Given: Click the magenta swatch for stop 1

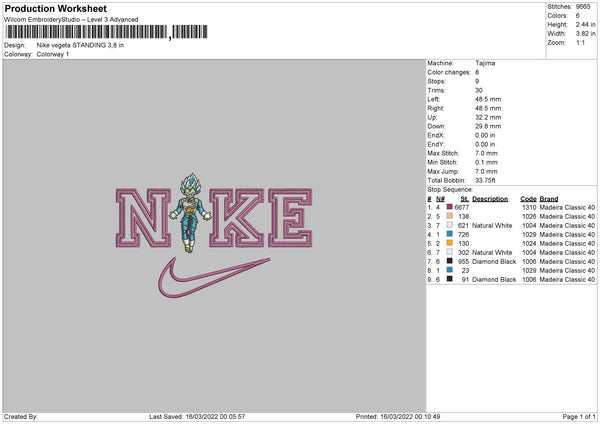Looking at the screenshot, I should pyautogui.click(x=450, y=207).
